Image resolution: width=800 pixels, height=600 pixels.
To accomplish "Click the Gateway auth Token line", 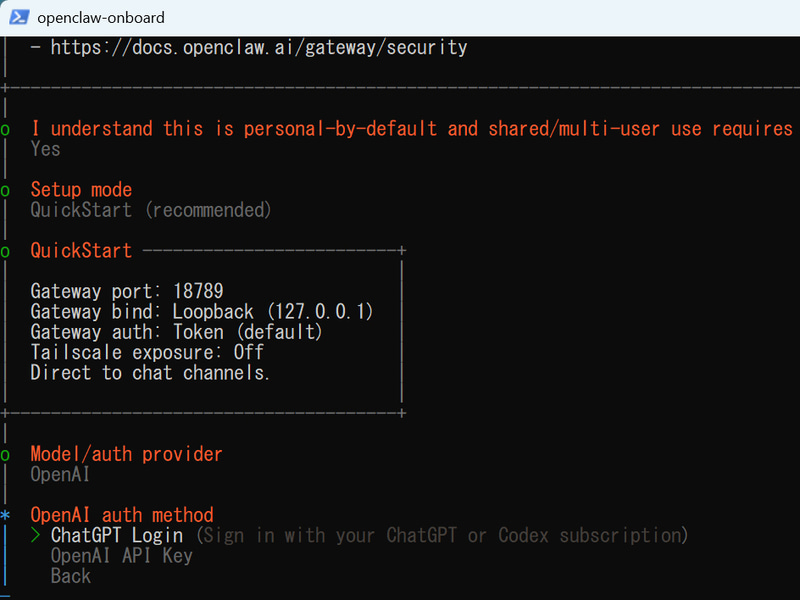I will 177,332.
